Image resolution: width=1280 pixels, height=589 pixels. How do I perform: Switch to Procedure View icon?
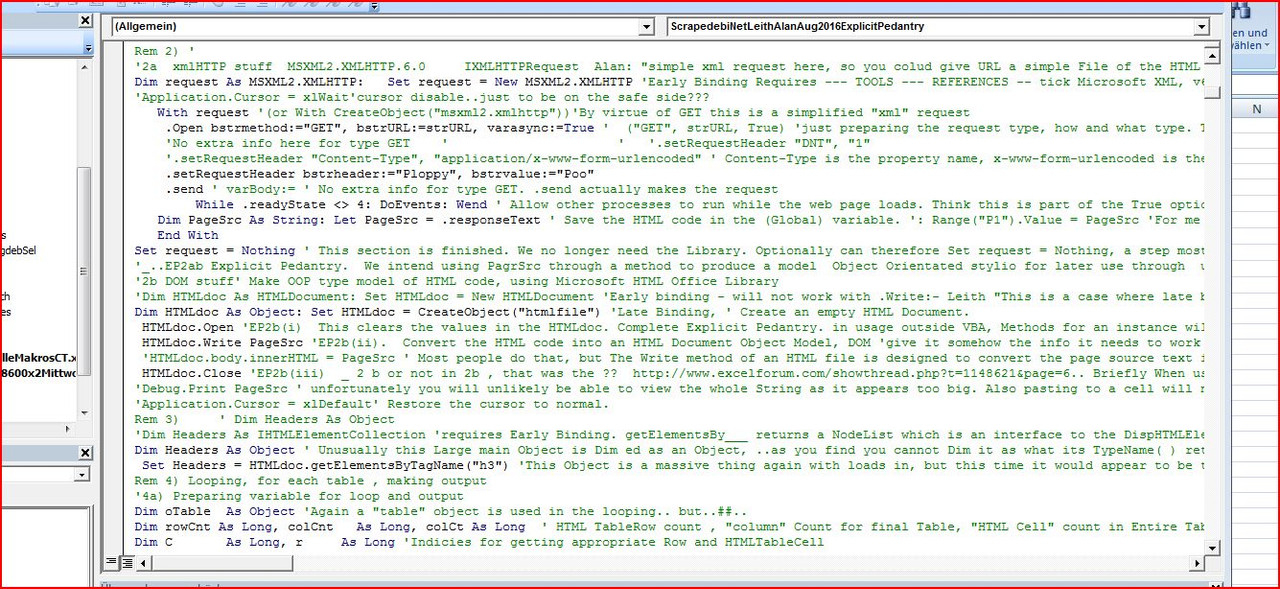pos(112,563)
